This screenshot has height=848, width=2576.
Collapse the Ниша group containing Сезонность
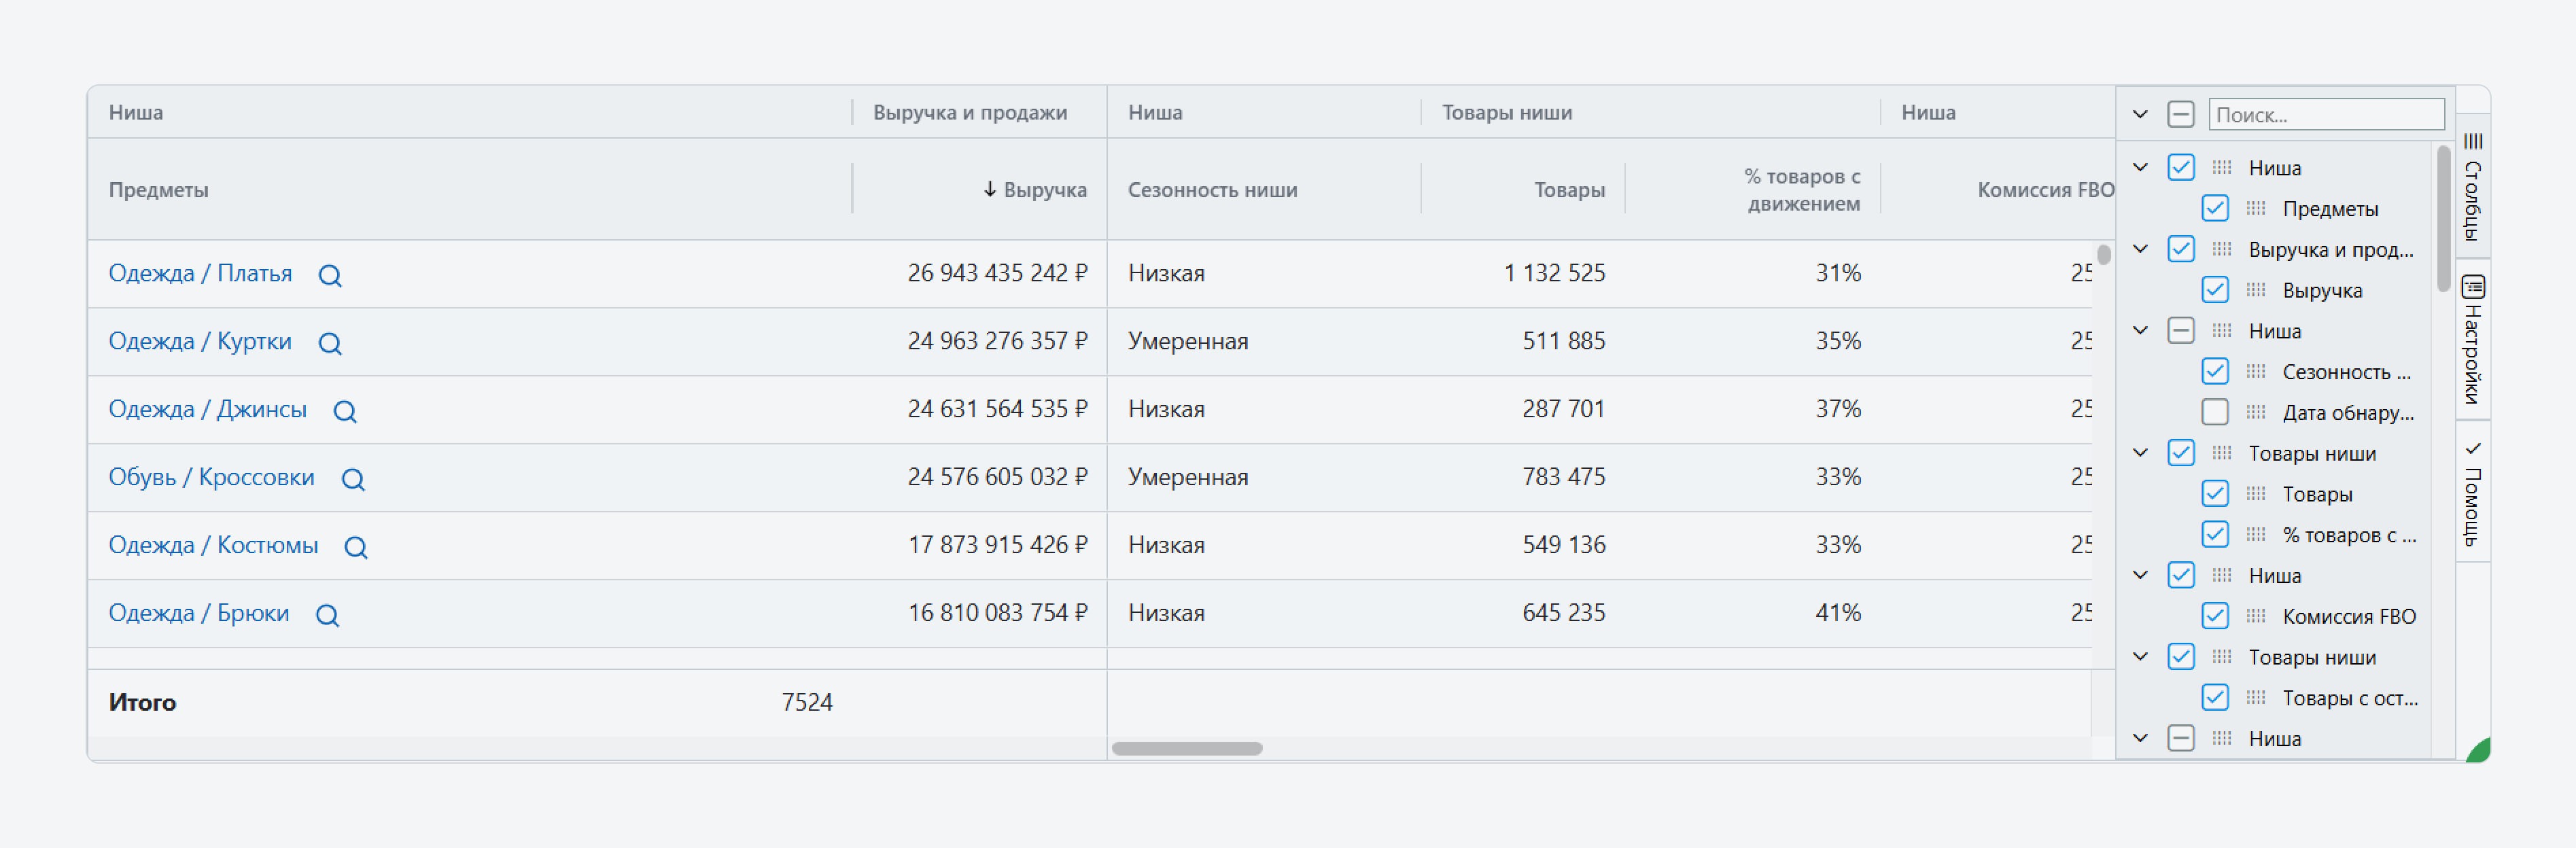(2140, 330)
